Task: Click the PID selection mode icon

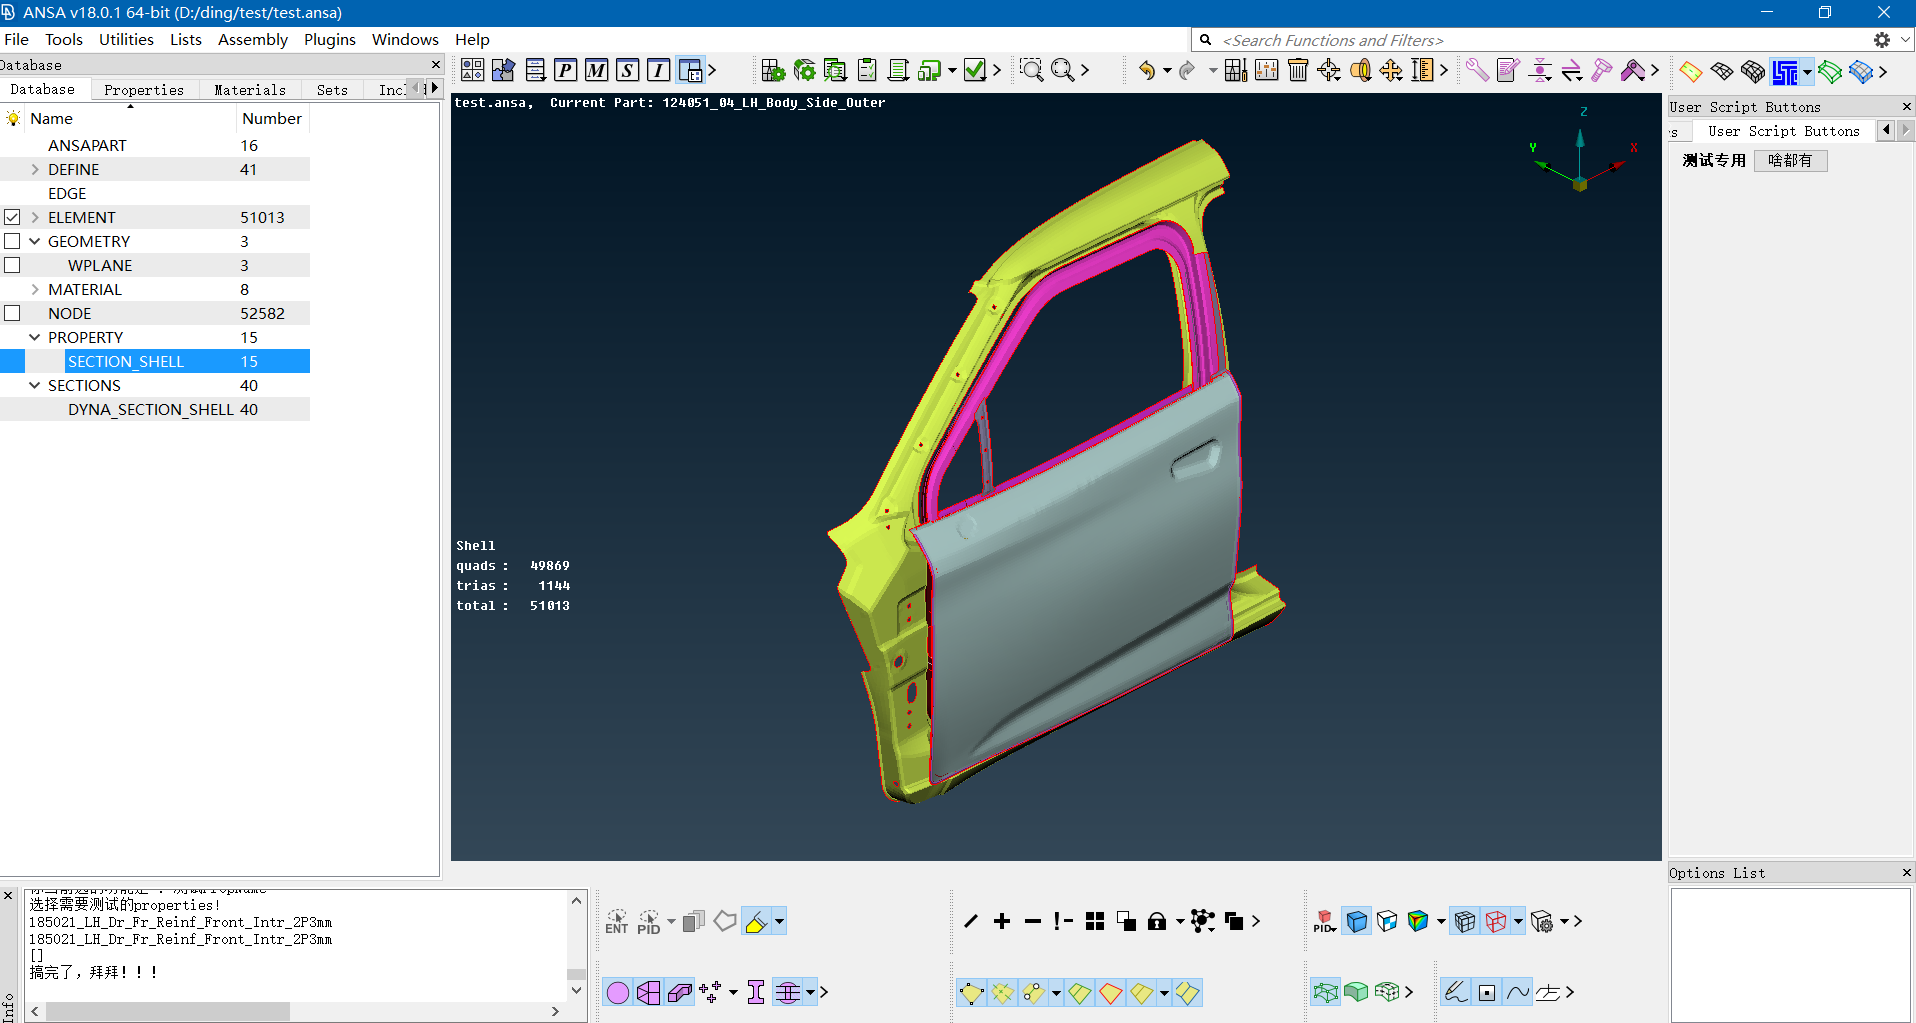Action: click(x=649, y=921)
